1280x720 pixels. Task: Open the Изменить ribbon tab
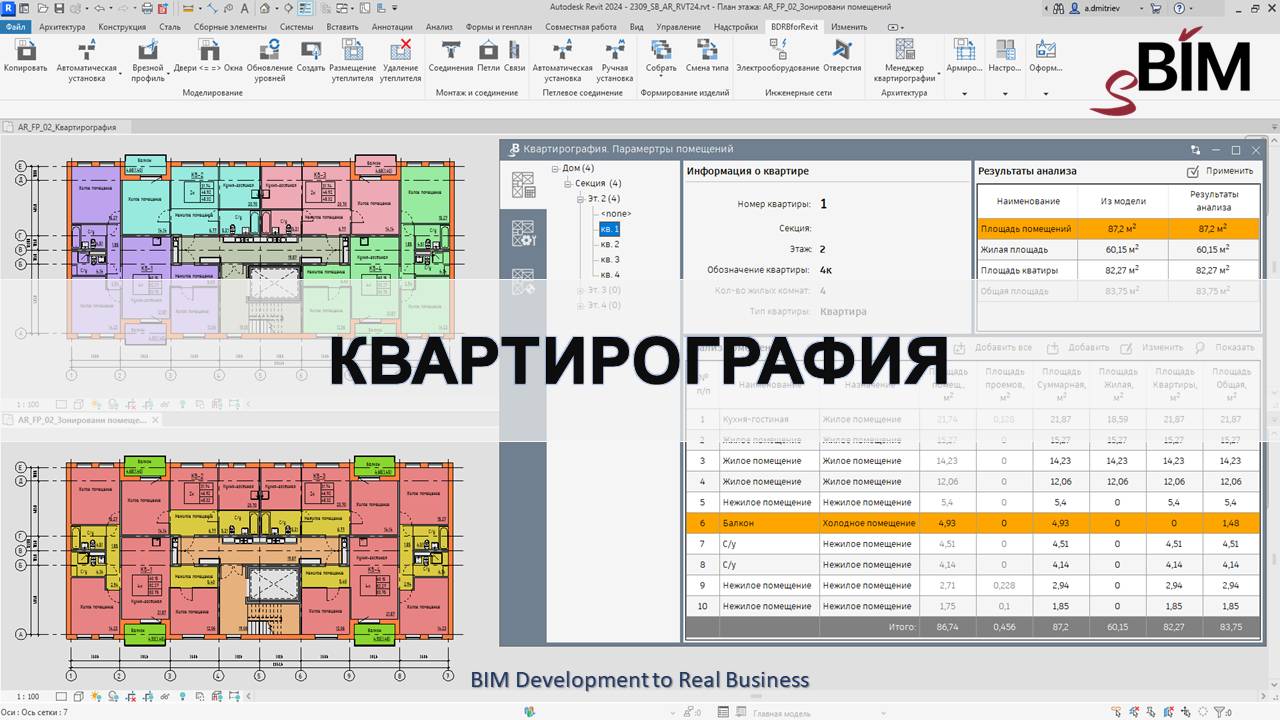tap(849, 27)
